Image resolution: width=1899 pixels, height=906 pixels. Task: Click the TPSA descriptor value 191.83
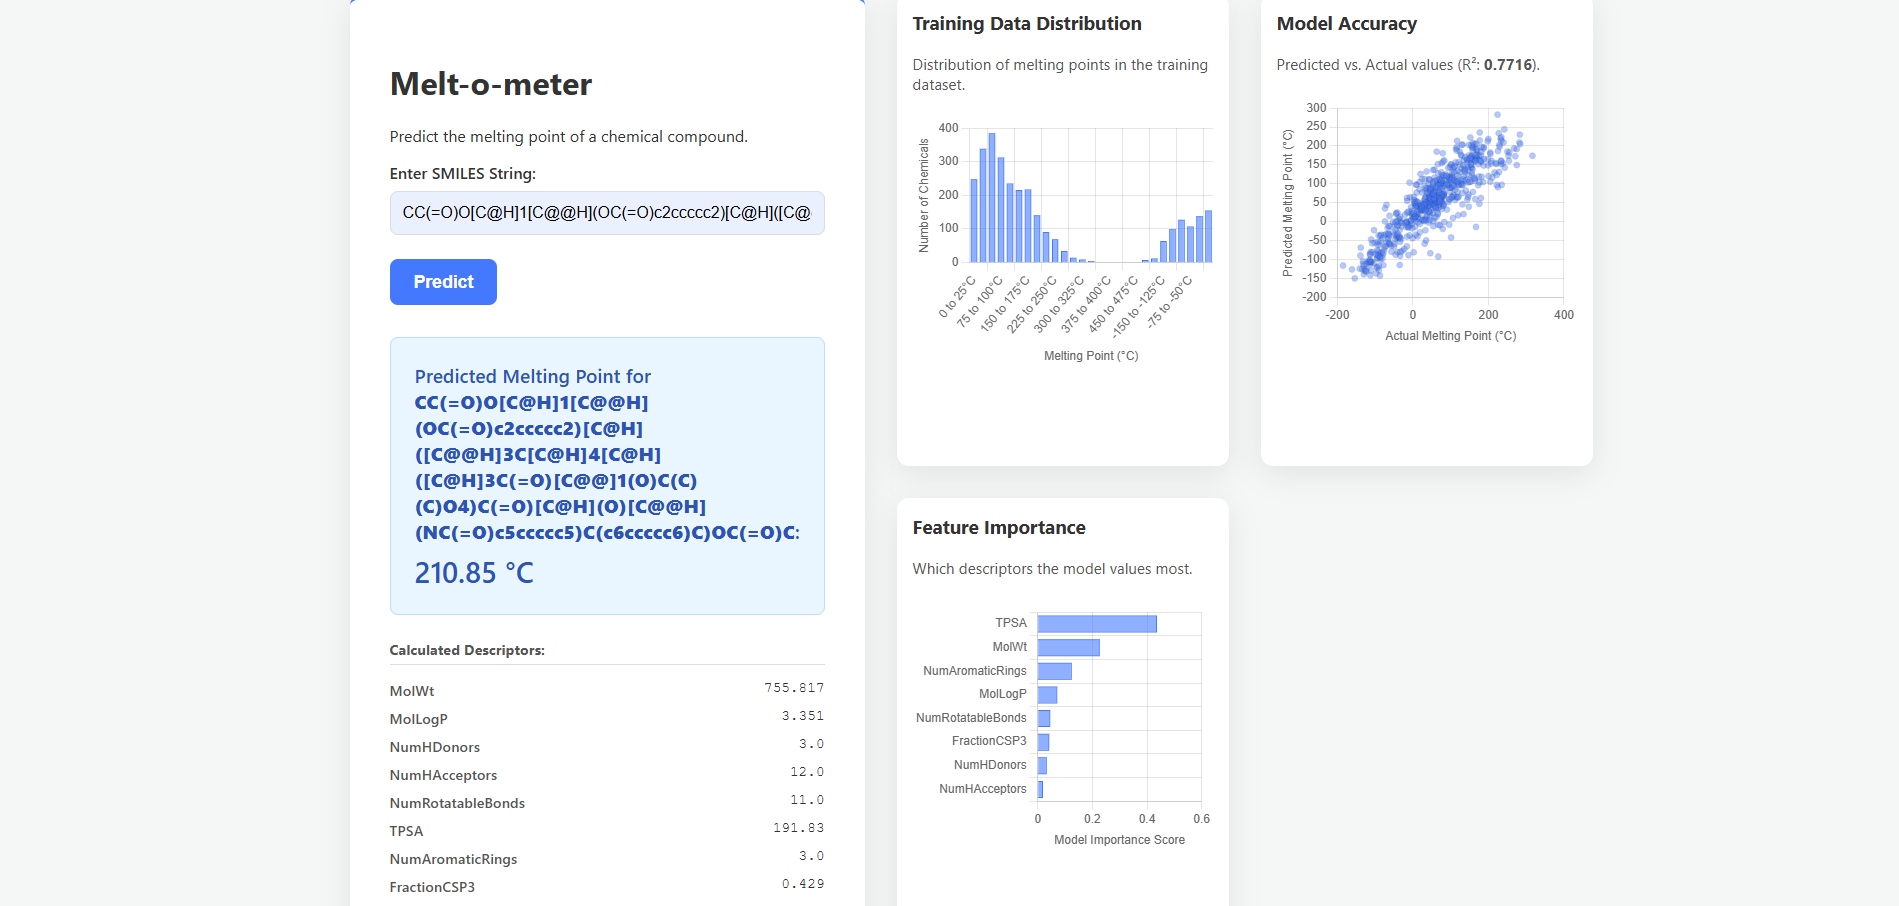click(x=798, y=828)
